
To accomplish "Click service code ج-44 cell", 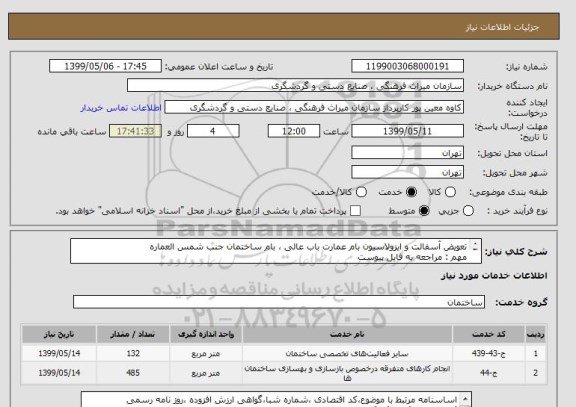I will (489, 373).
